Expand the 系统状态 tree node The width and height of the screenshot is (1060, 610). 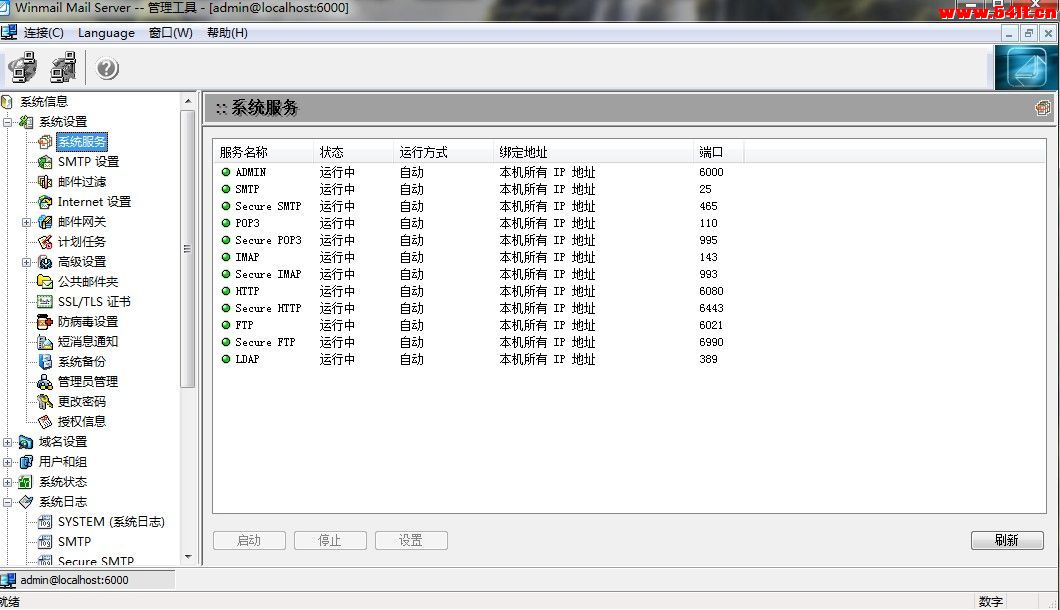click(x=7, y=482)
